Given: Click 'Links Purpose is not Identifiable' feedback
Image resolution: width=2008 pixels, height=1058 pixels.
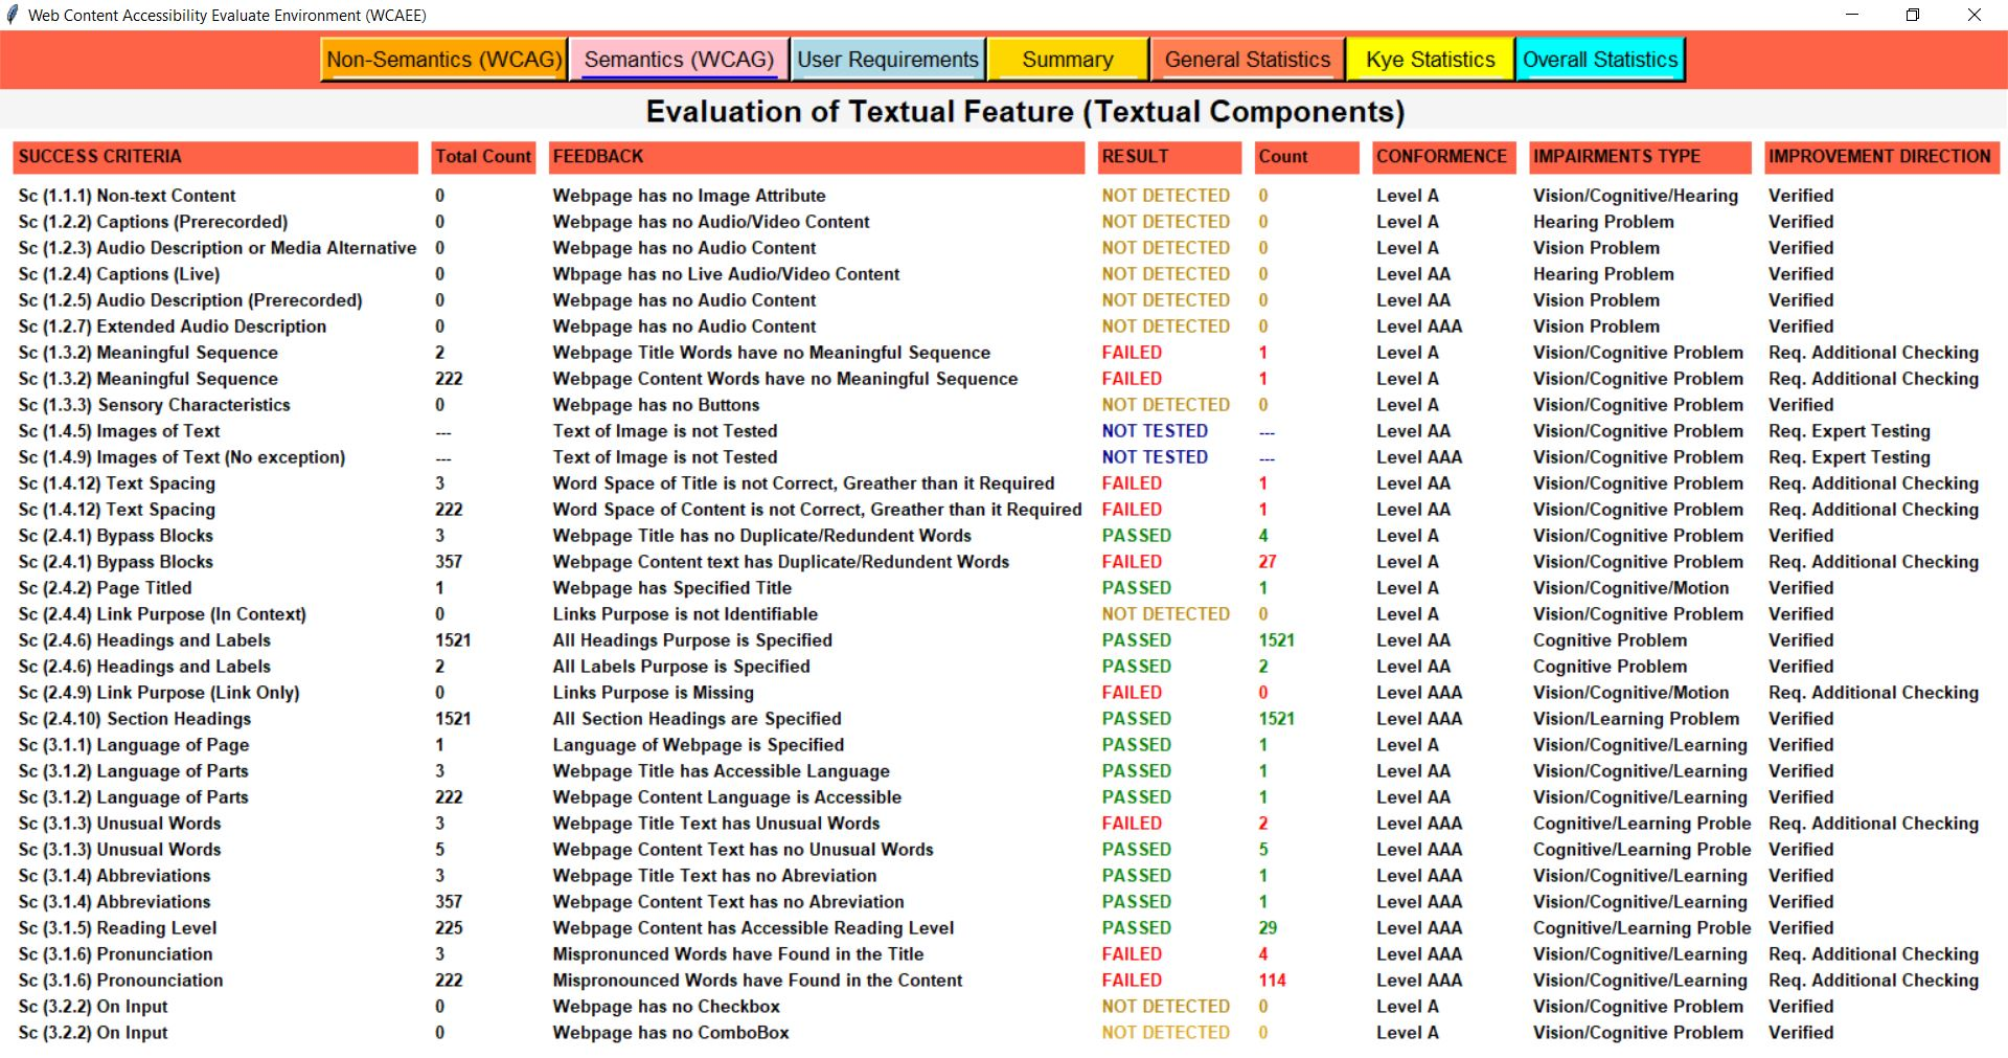Looking at the screenshot, I should pyautogui.click(x=685, y=614).
